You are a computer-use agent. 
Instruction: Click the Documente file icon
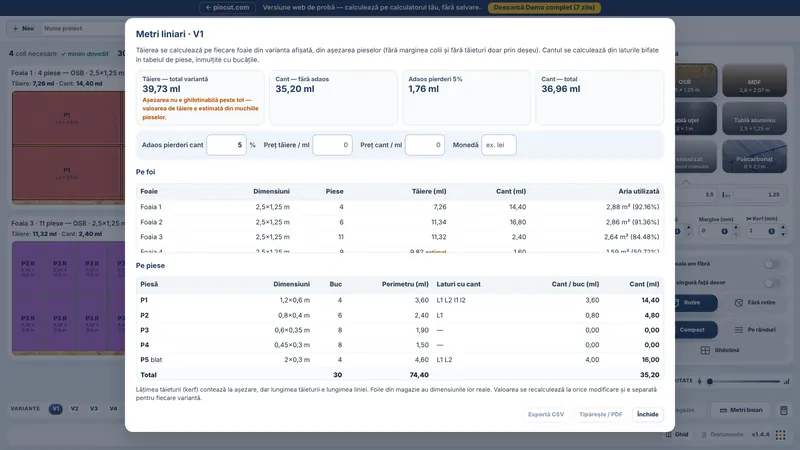pos(704,435)
